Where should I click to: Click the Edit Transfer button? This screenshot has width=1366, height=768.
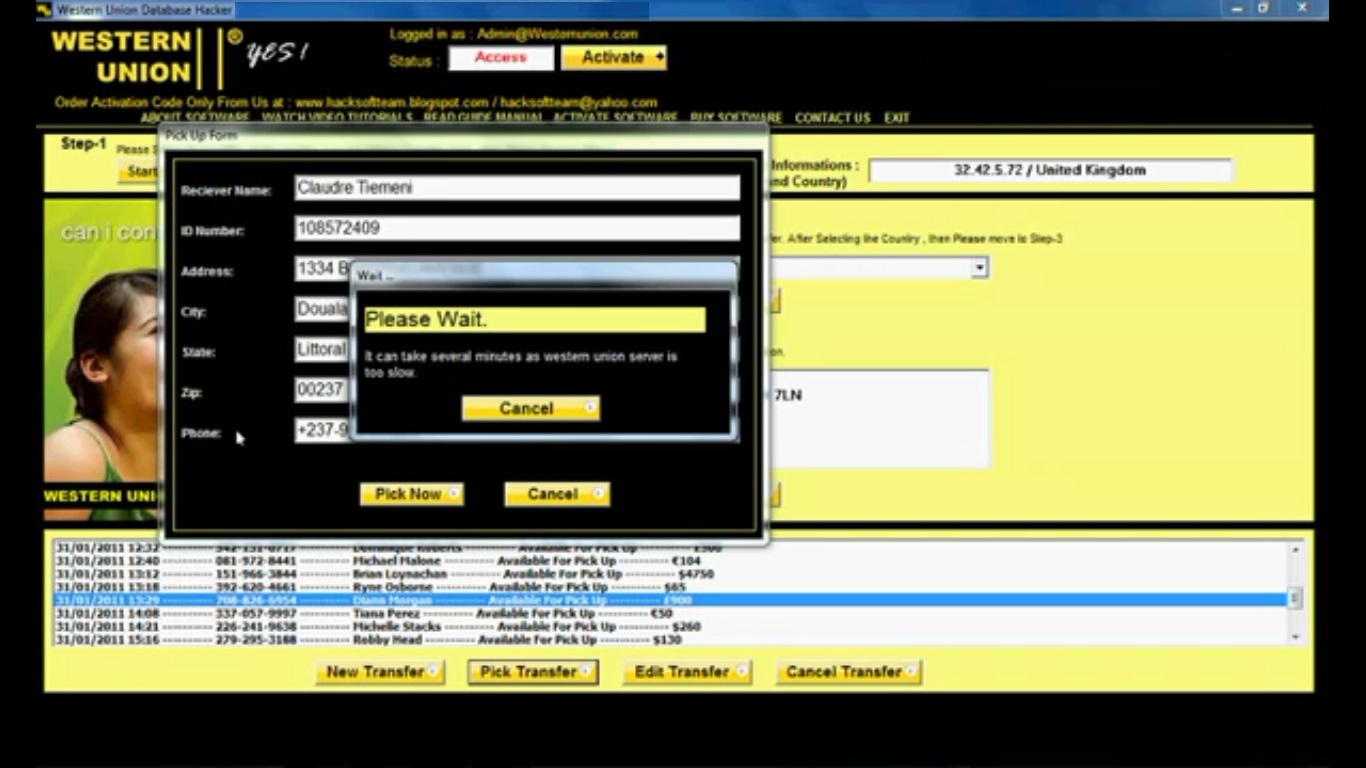click(x=687, y=672)
